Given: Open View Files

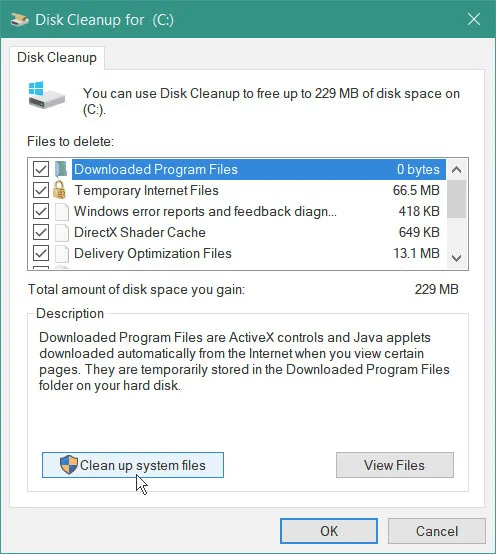Looking at the screenshot, I should coord(395,465).
